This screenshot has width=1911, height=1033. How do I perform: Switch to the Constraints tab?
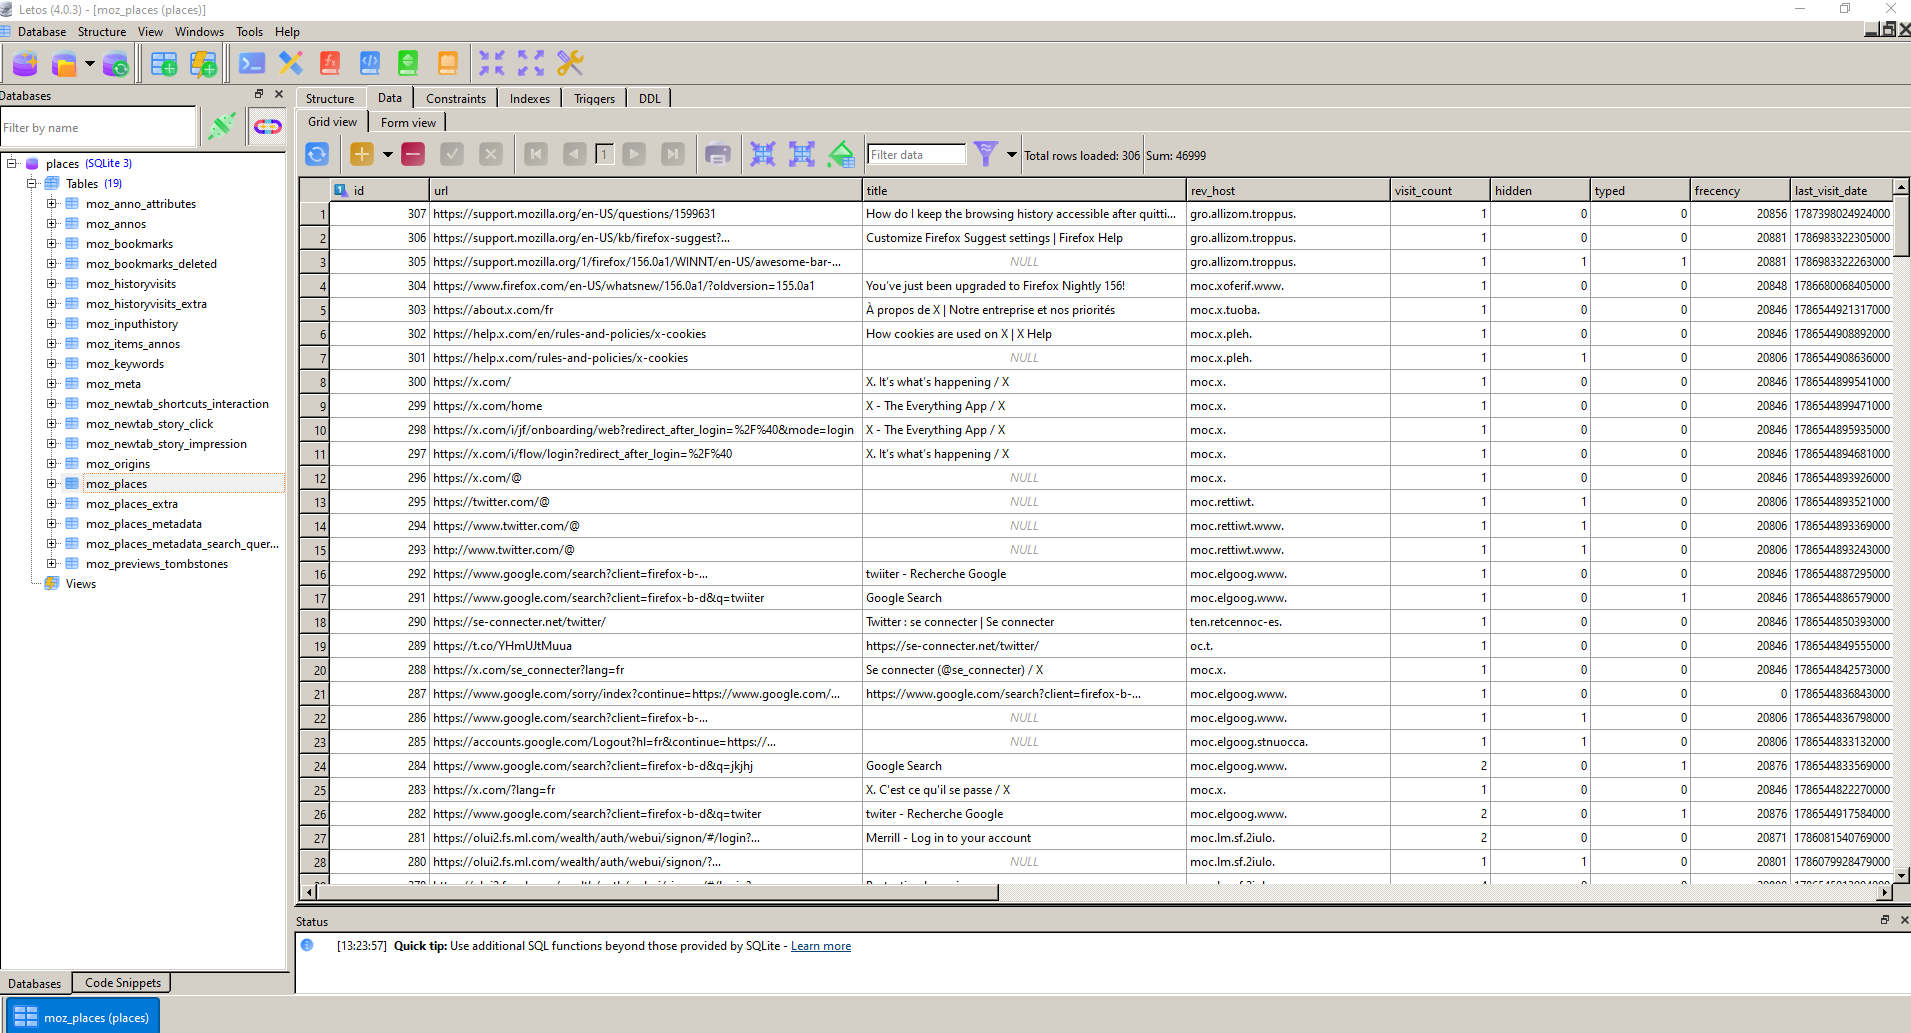click(456, 98)
